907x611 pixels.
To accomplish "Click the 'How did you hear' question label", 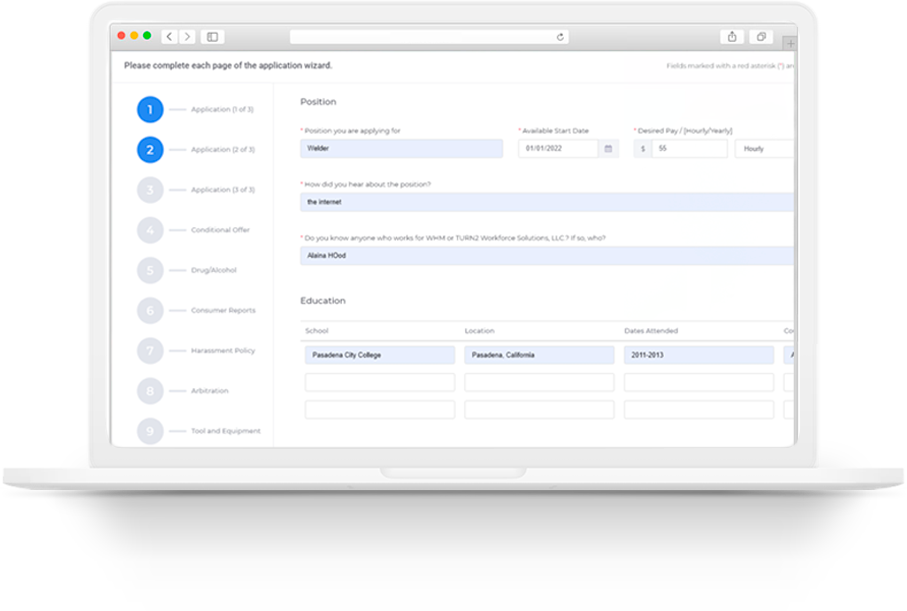I will click(368, 185).
